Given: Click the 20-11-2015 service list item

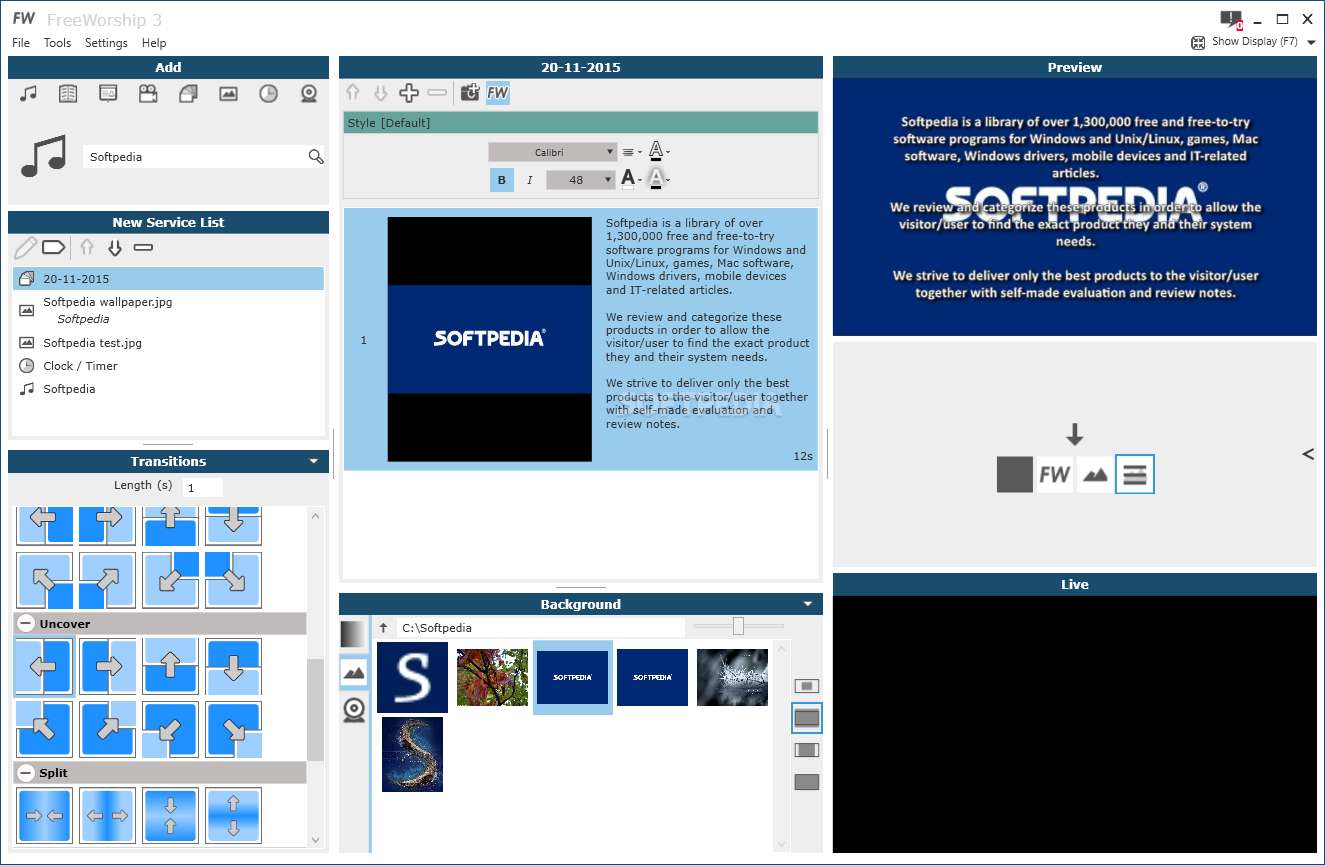Looking at the screenshot, I should point(168,279).
